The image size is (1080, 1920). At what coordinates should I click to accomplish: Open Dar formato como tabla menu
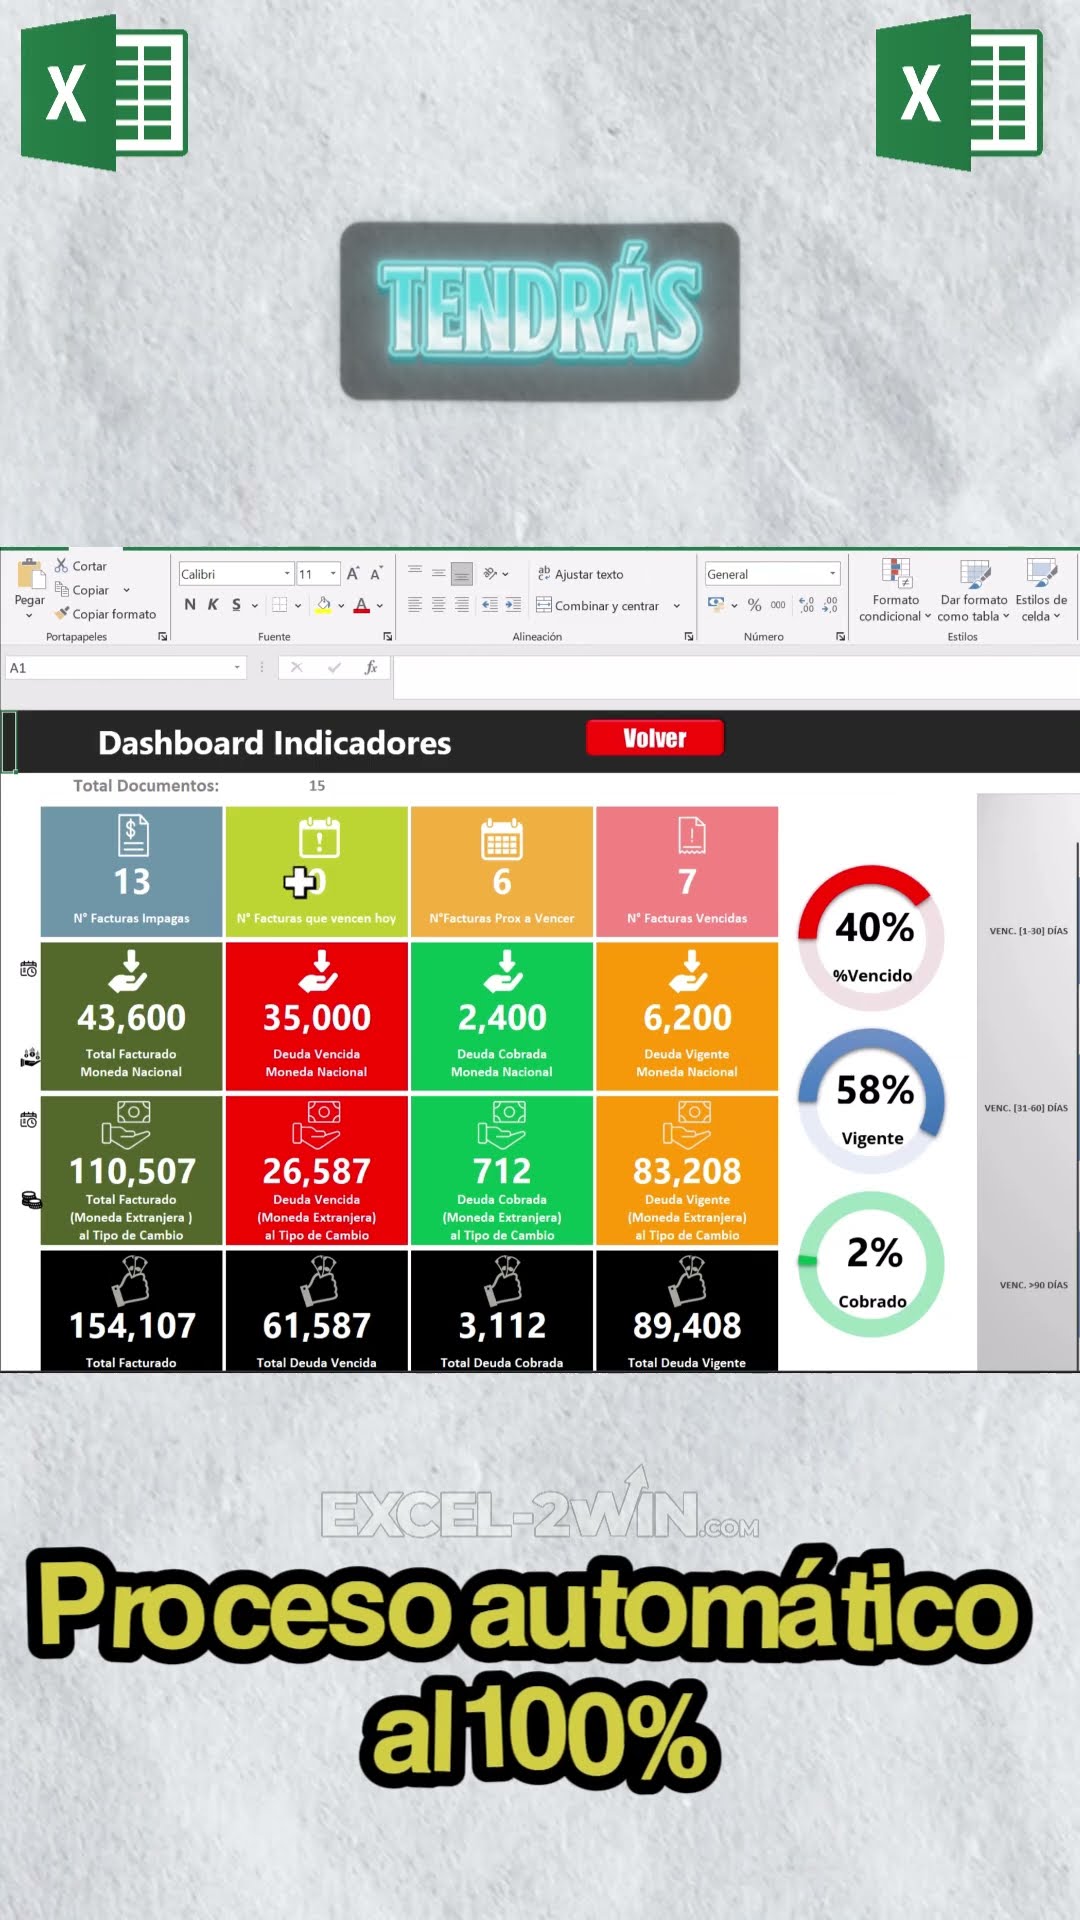(973, 590)
